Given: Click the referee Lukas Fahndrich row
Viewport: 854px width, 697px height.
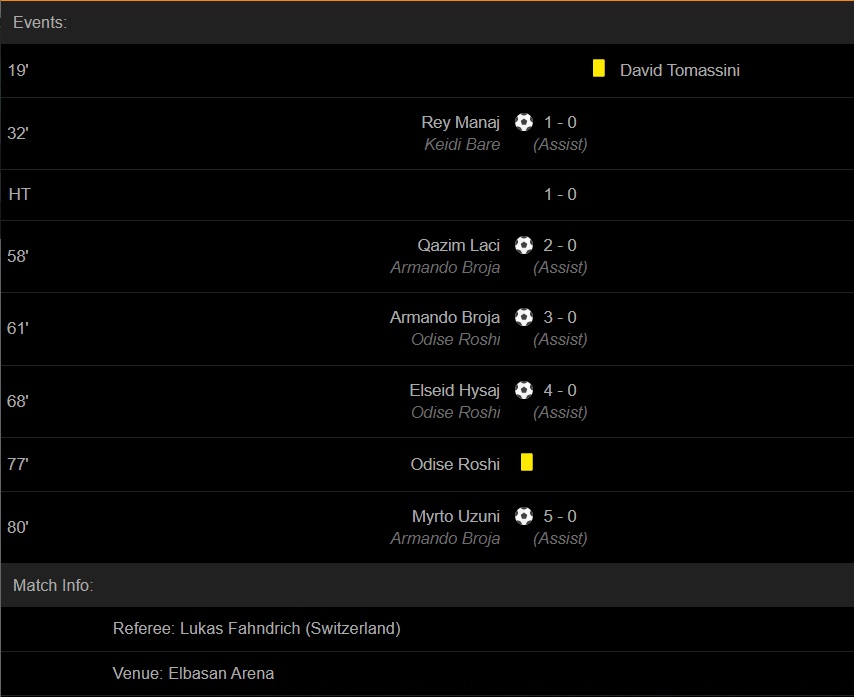Looking at the screenshot, I should point(256,629).
